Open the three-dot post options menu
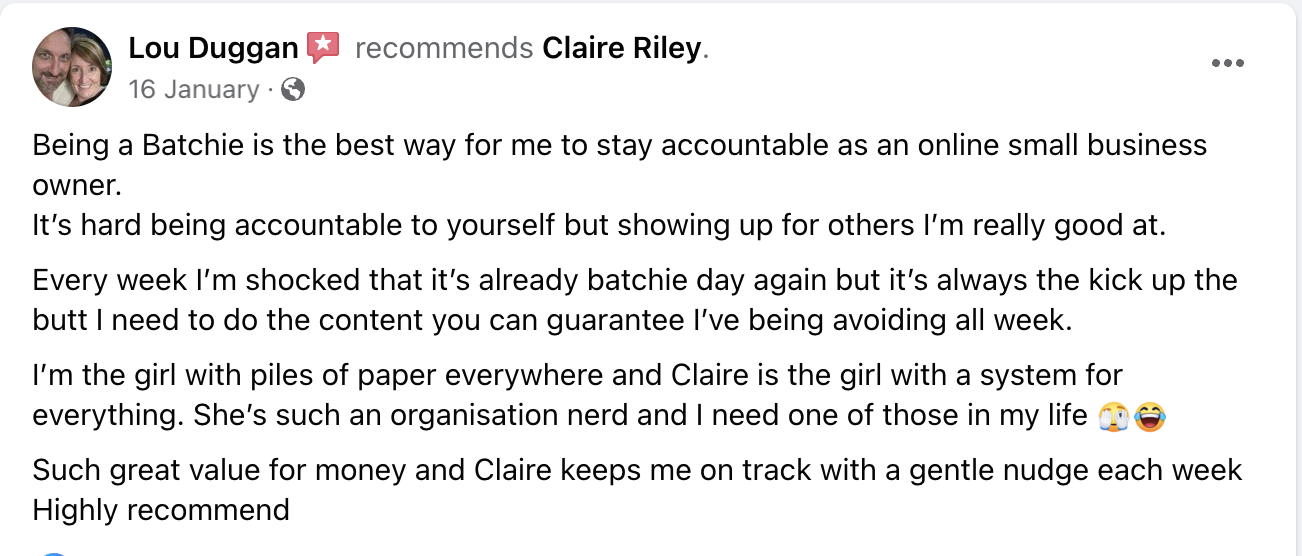 pos(1227,63)
